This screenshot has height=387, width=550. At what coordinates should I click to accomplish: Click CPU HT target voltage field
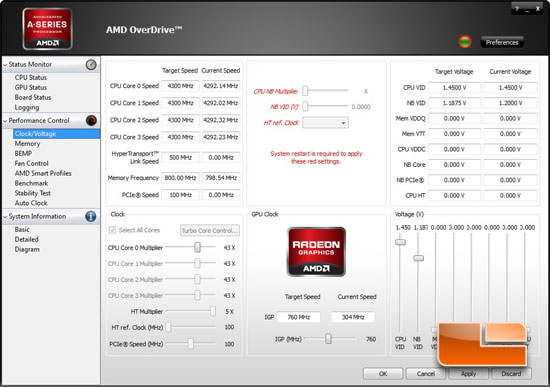(454, 195)
